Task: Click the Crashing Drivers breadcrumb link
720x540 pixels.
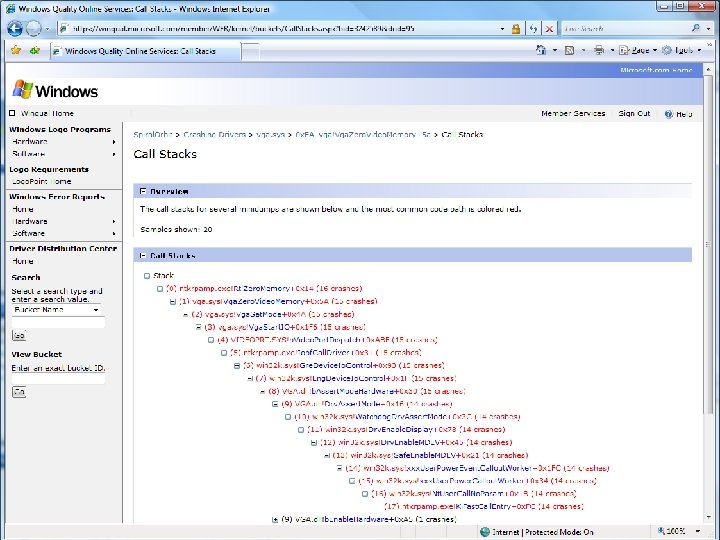Action: tap(214, 135)
